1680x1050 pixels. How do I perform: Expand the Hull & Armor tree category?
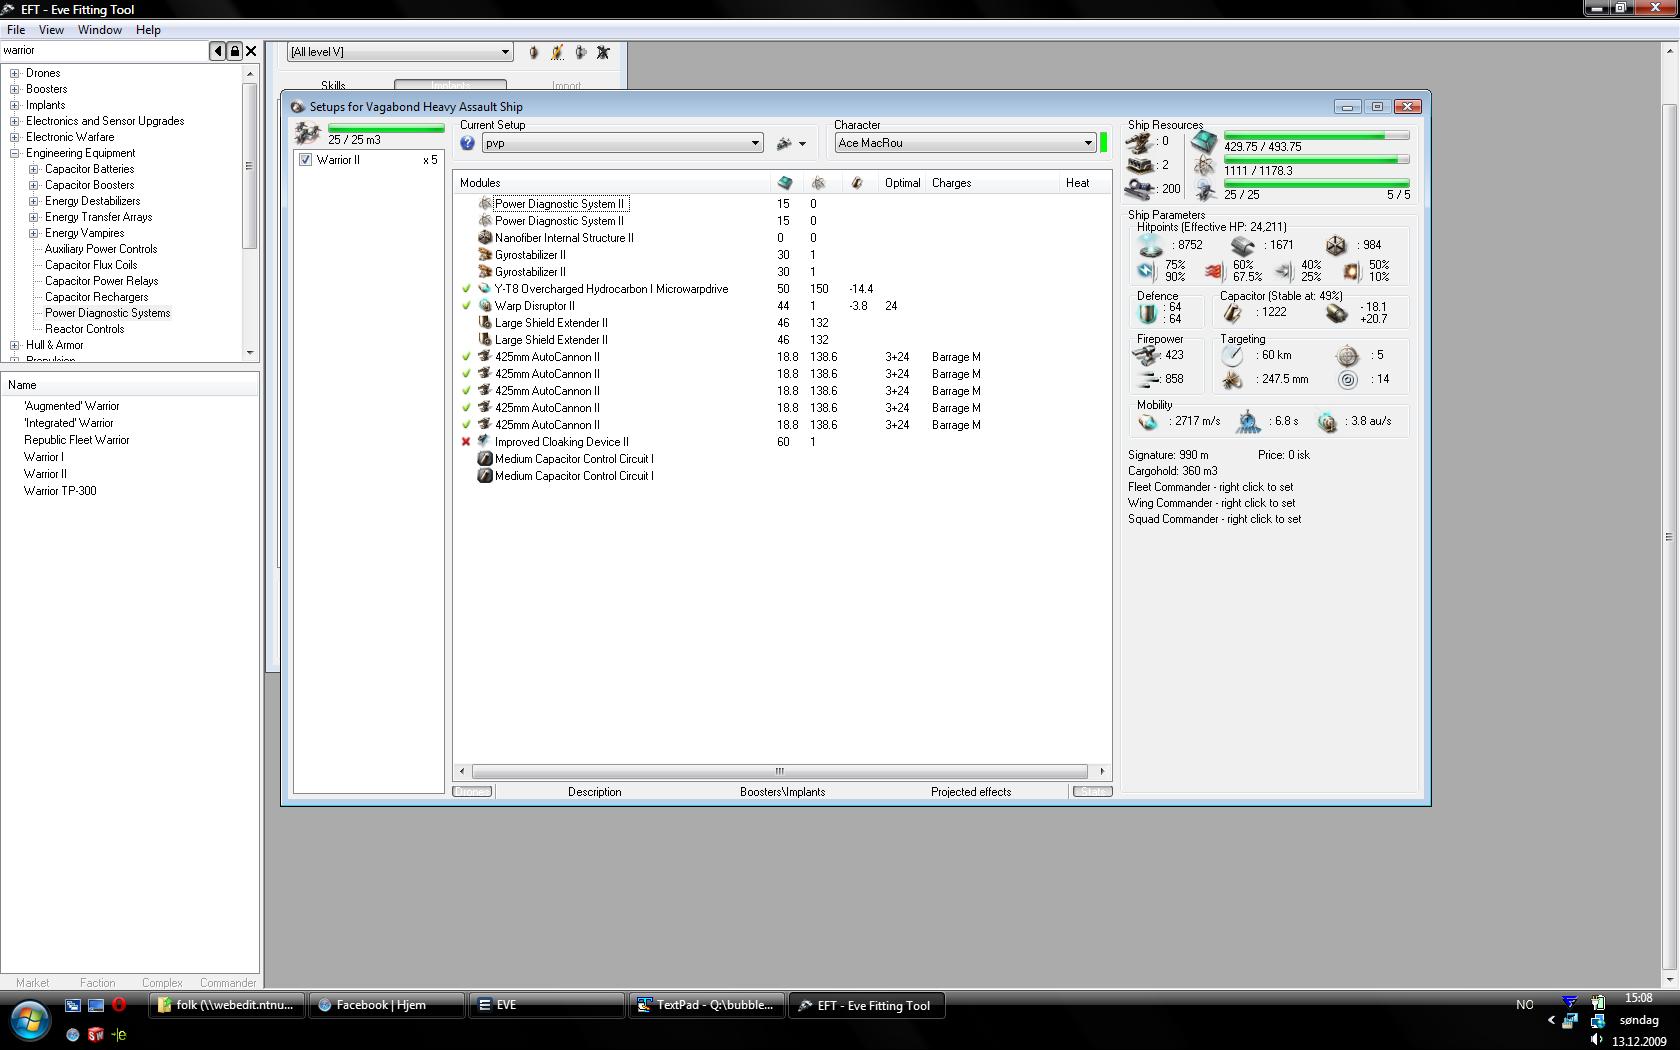(x=15, y=345)
